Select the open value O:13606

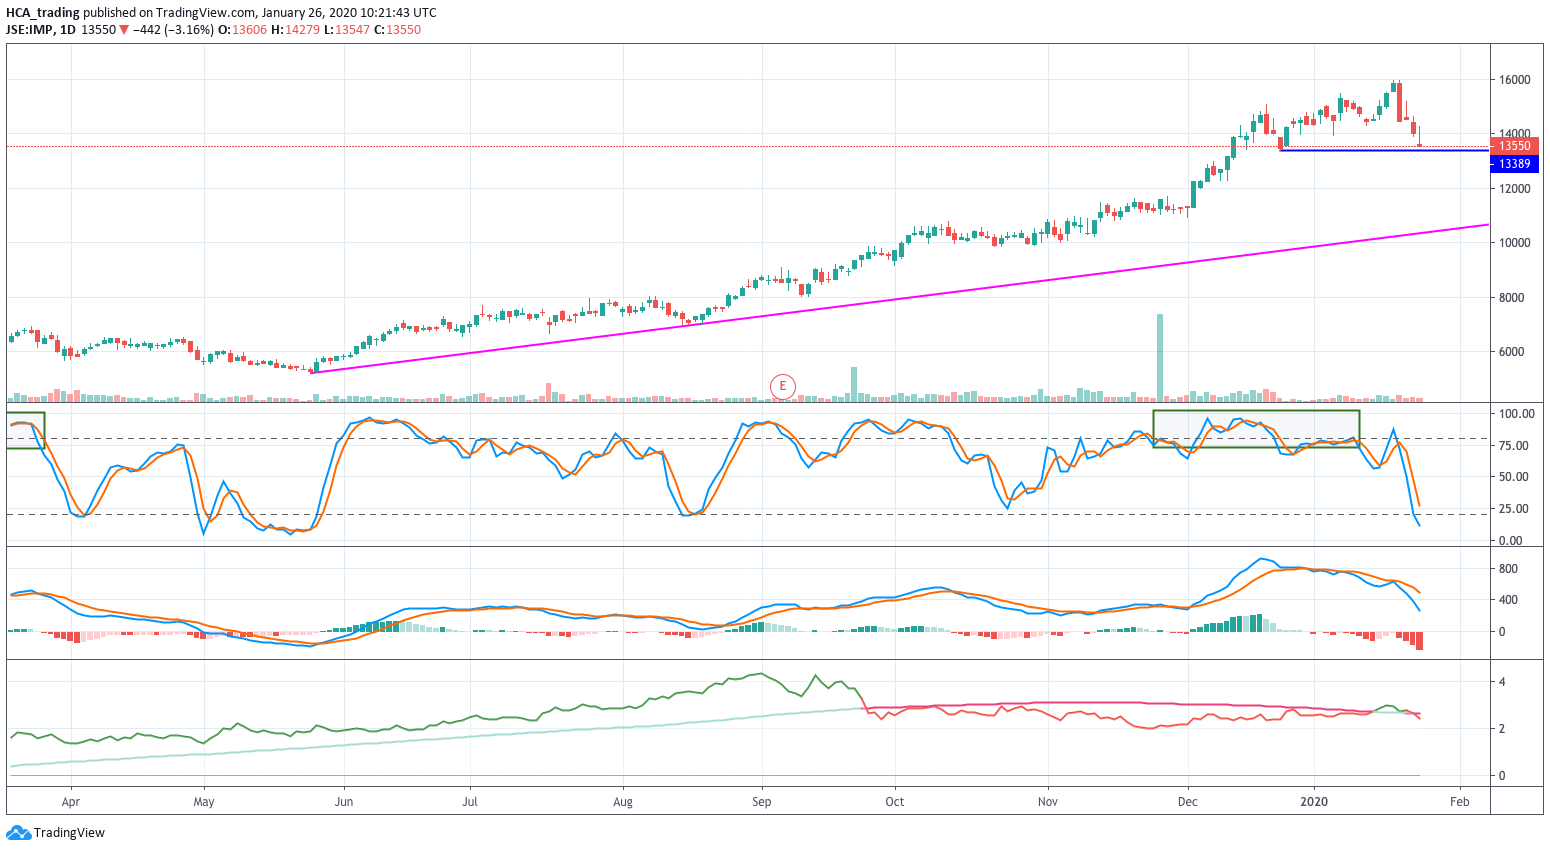(243, 30)
